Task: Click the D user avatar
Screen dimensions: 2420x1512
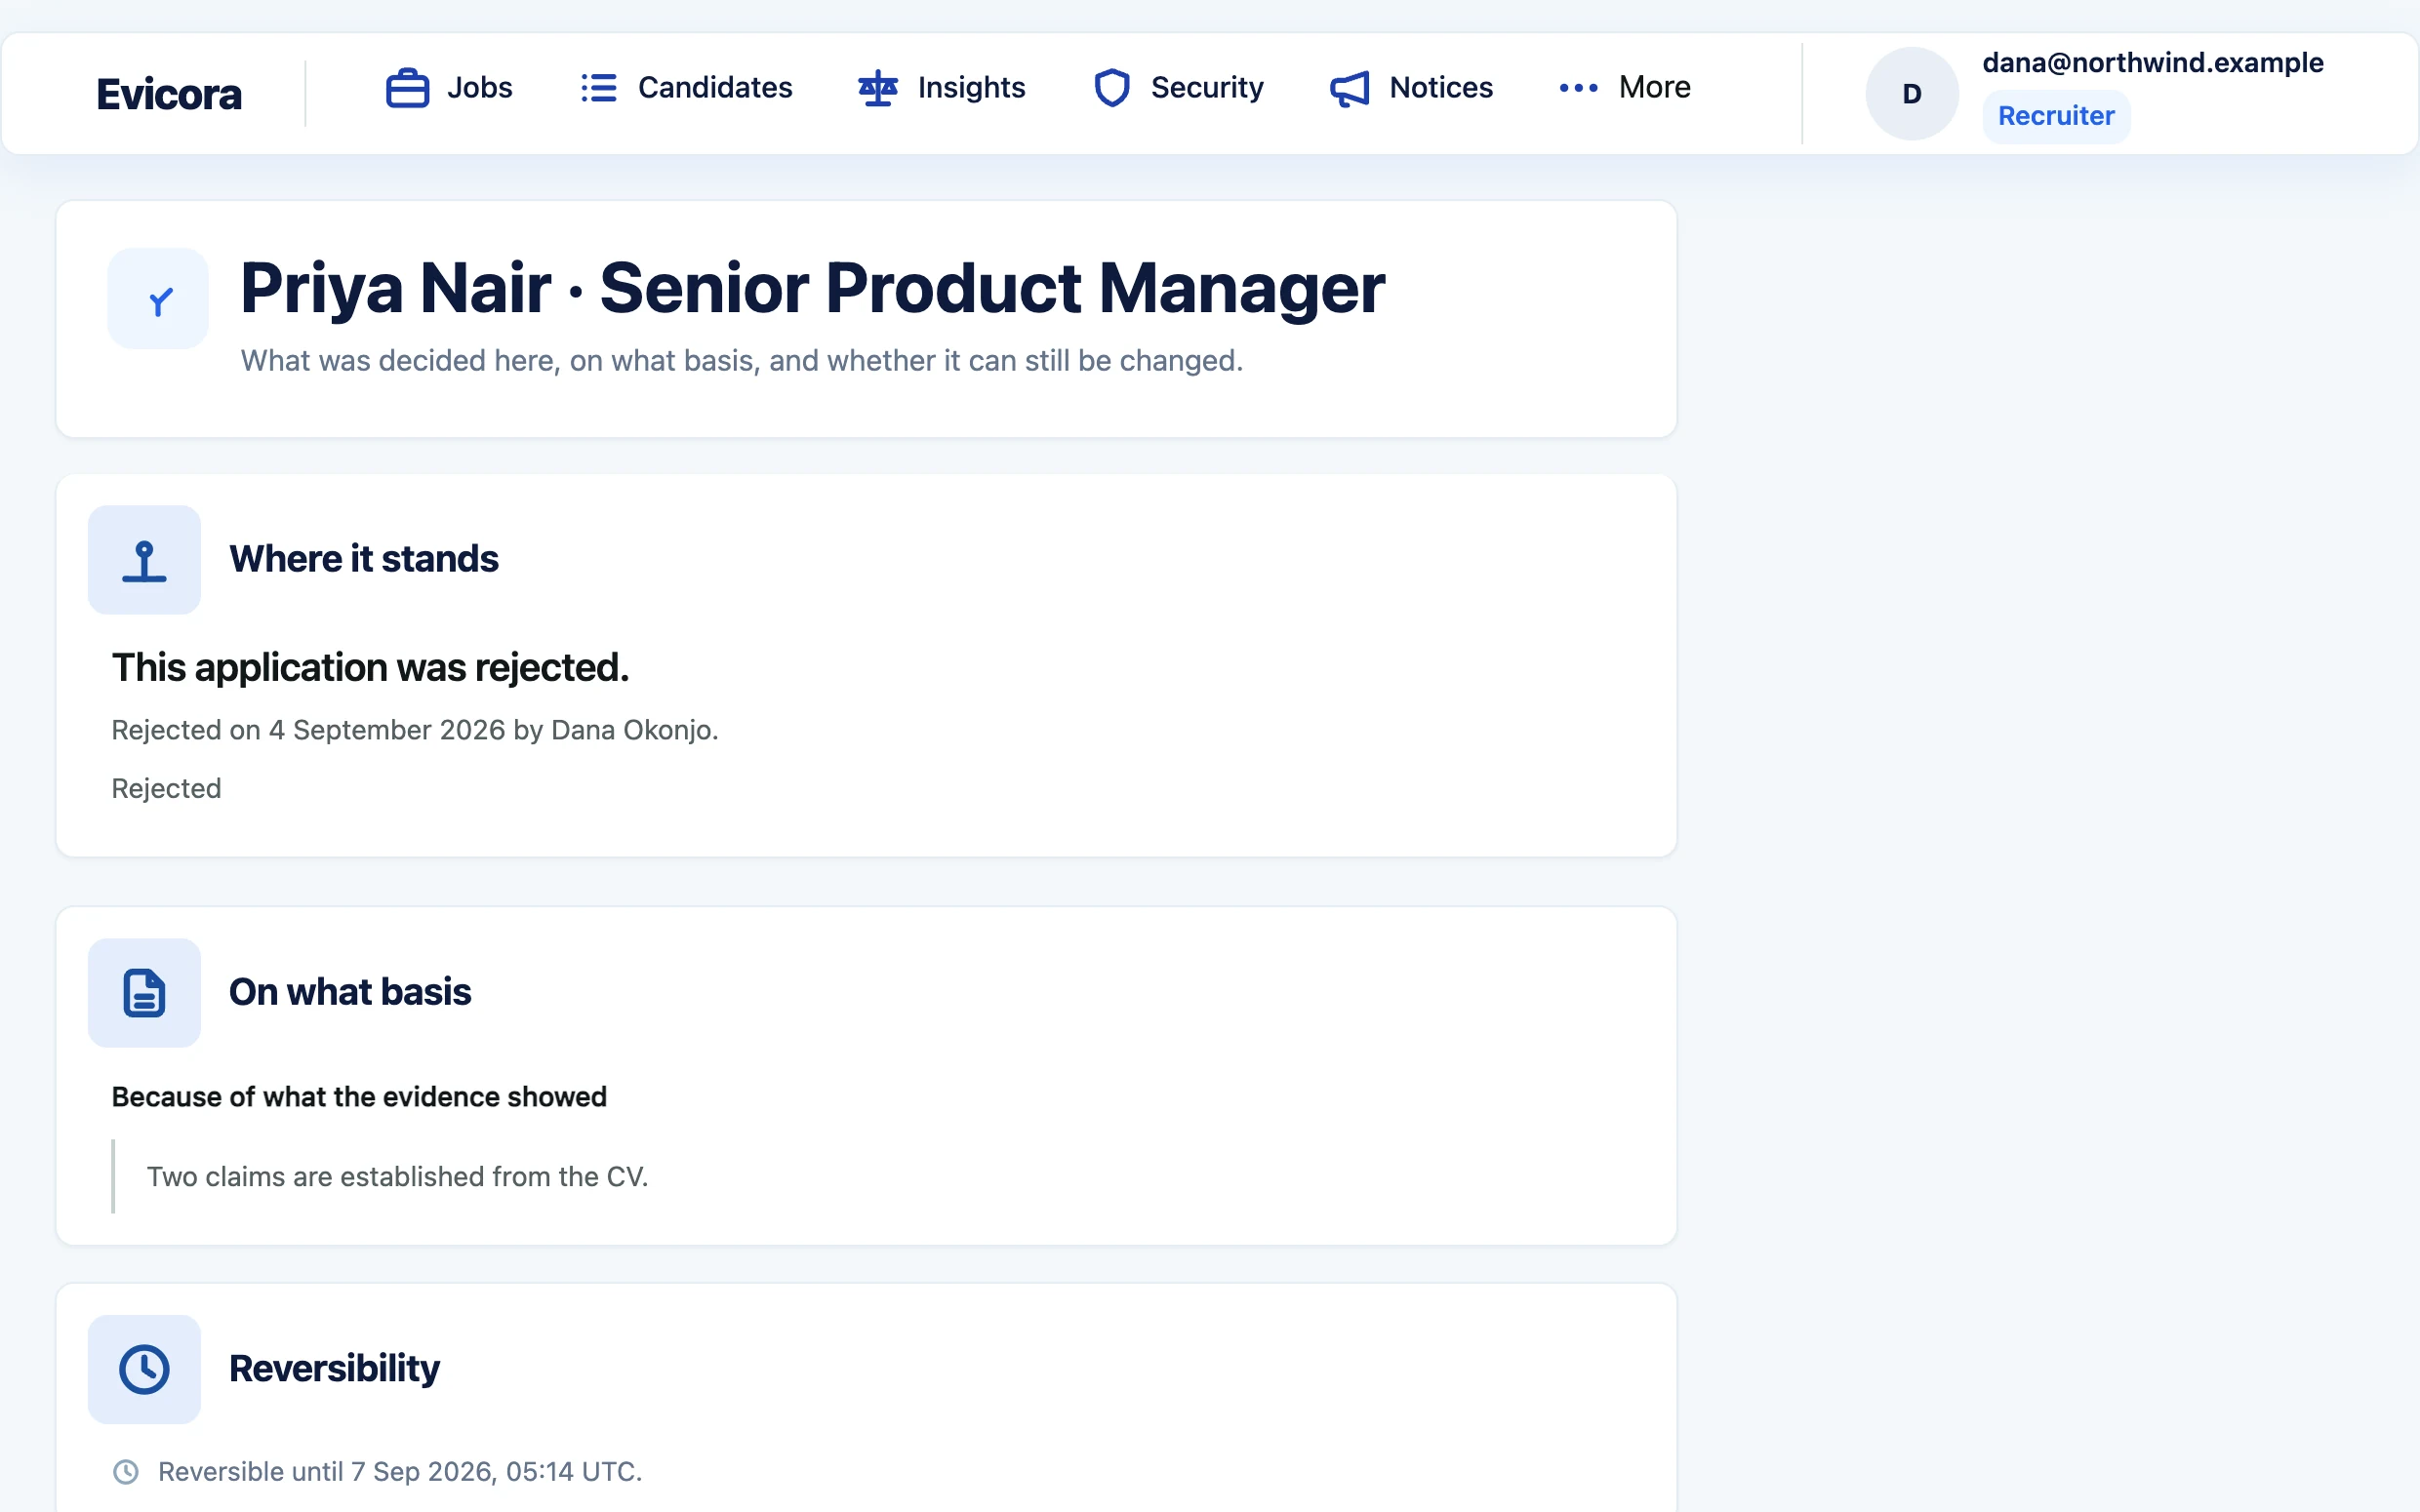Action: click(x=1911, y=94)
